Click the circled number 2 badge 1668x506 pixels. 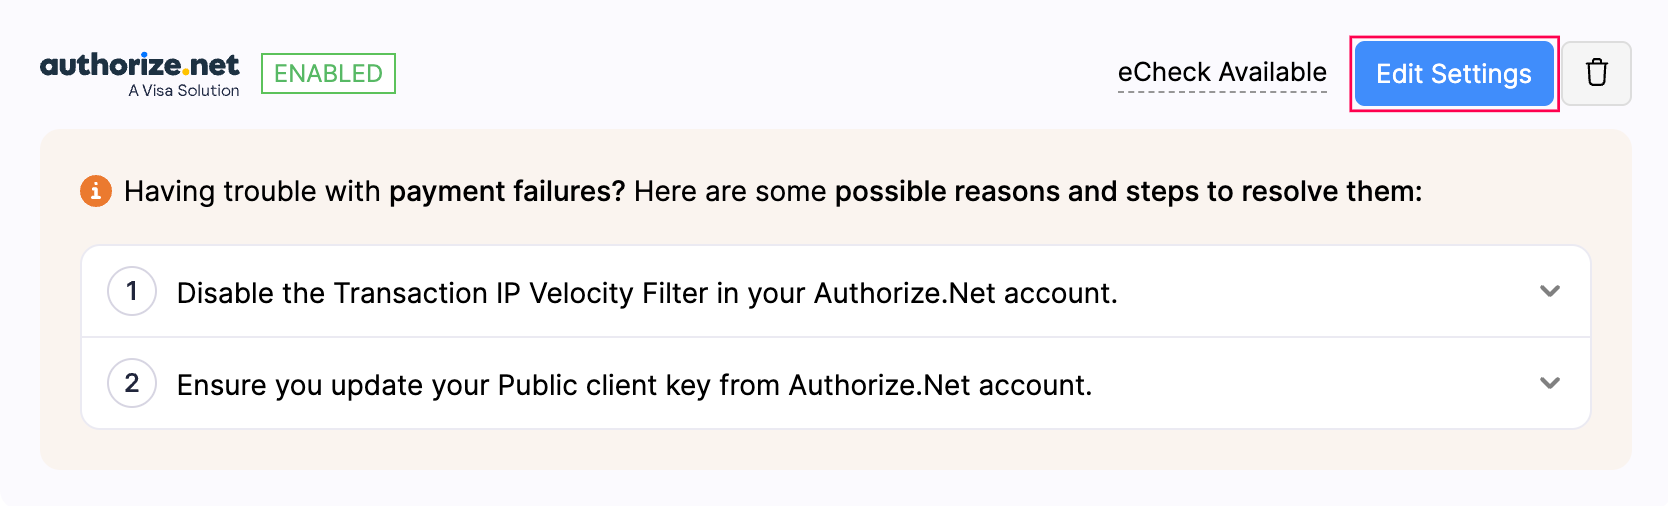pos(132,383)
